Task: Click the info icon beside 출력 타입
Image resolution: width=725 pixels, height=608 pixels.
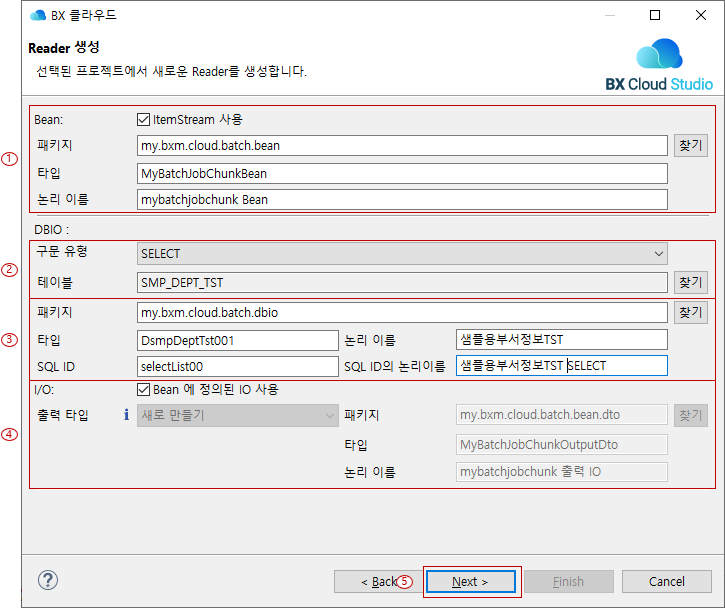Action: pyautogui.click(x=127, y=414)
